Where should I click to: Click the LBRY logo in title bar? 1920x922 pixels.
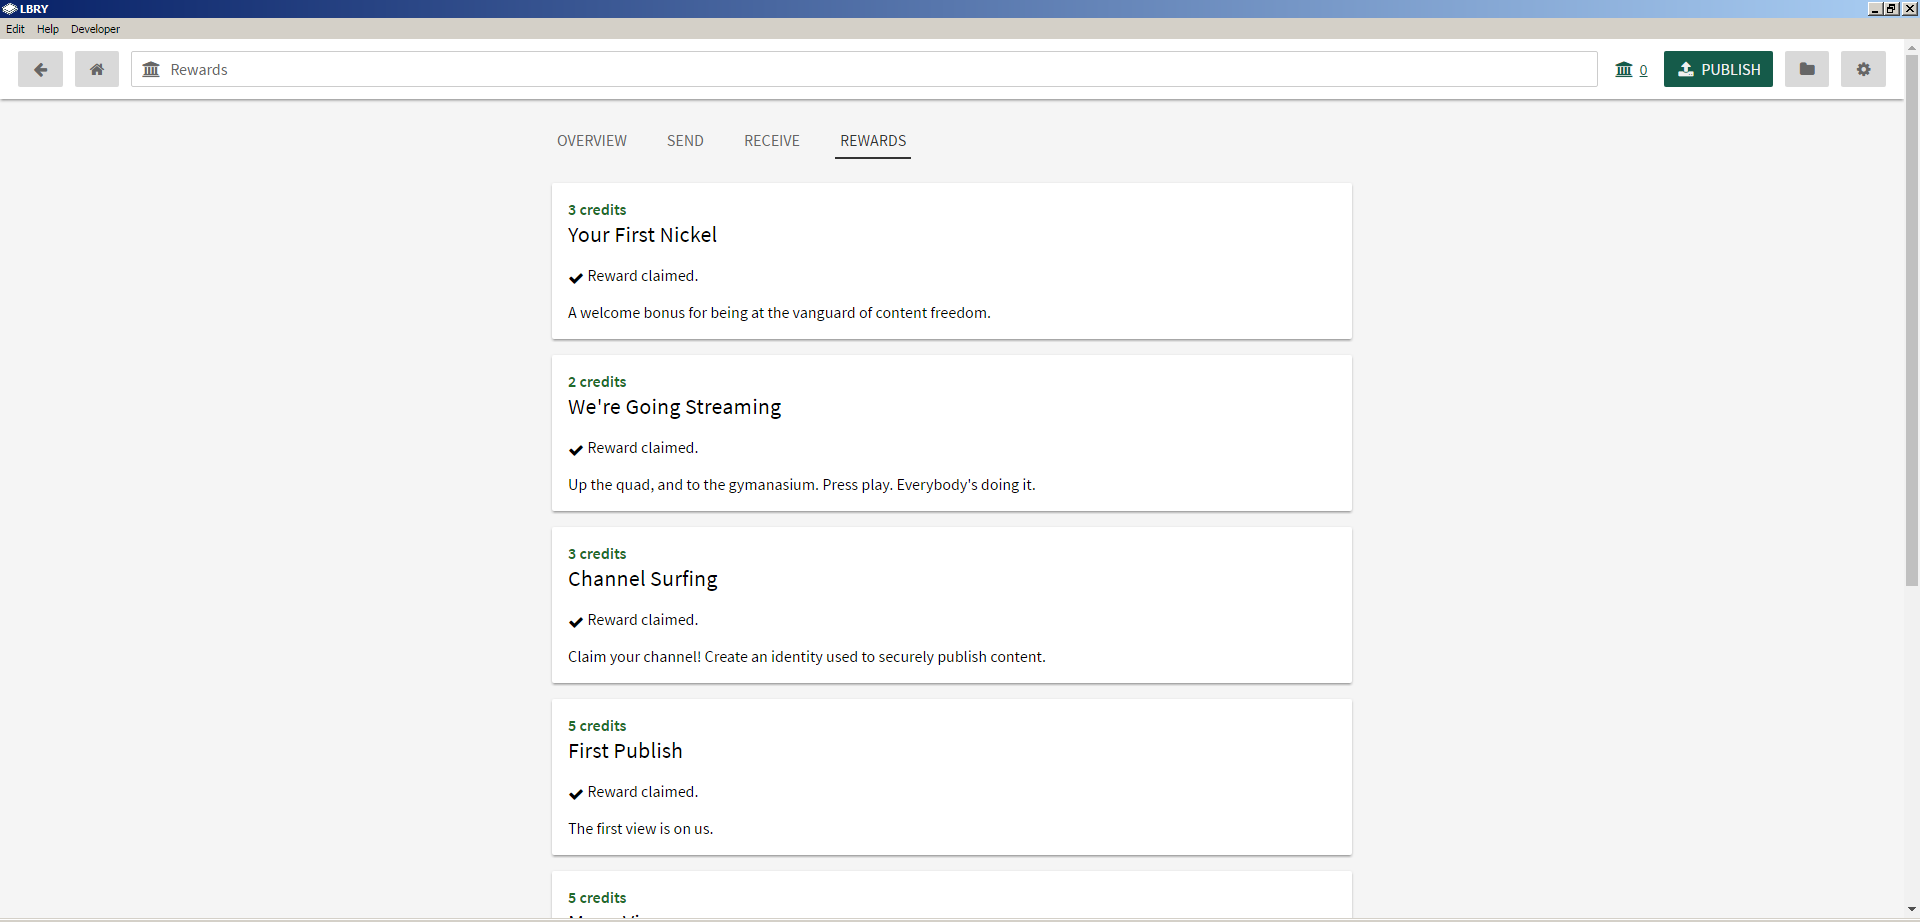[10, 9]
